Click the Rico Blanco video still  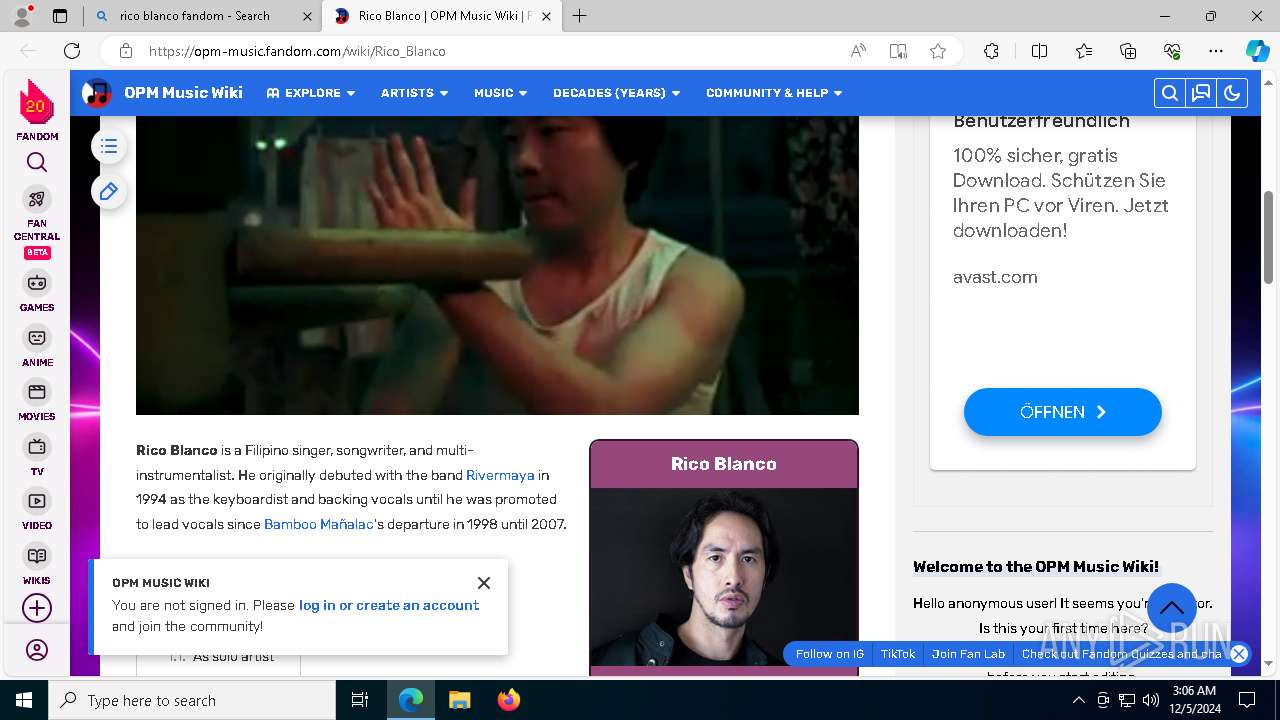click(x=497, y=265)
